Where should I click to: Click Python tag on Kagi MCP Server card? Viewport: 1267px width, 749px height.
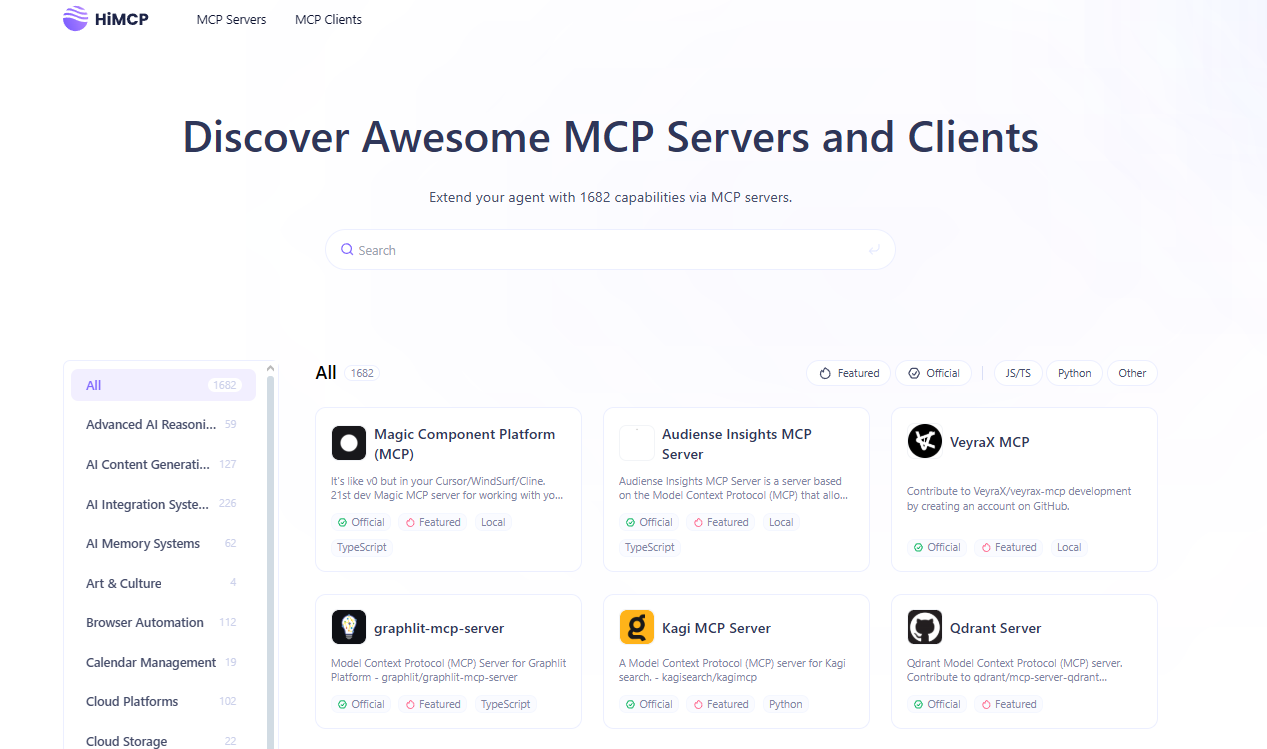pyautogui.click(x=786, y=704)
